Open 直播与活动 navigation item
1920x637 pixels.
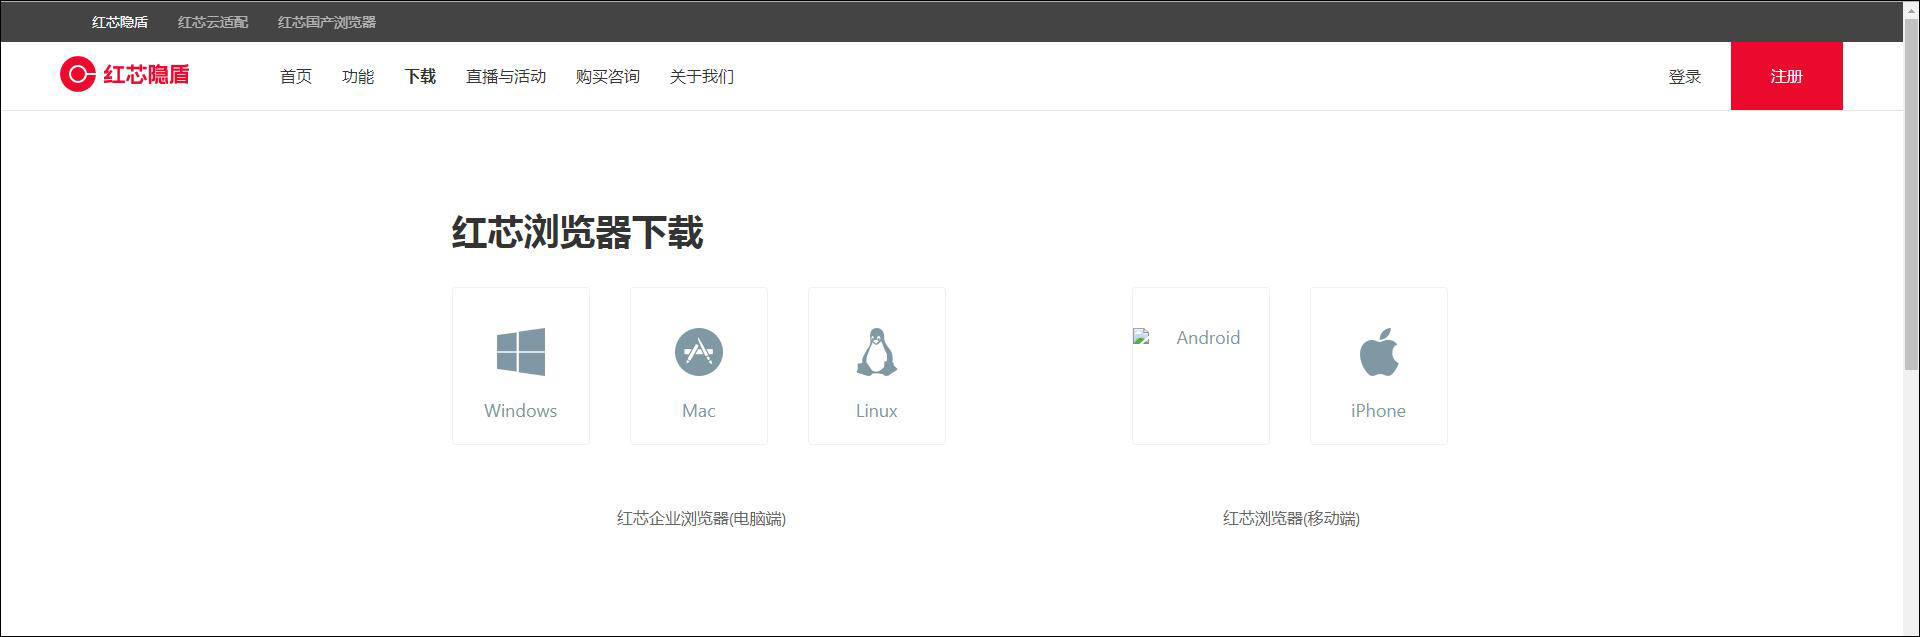point(506,76)
